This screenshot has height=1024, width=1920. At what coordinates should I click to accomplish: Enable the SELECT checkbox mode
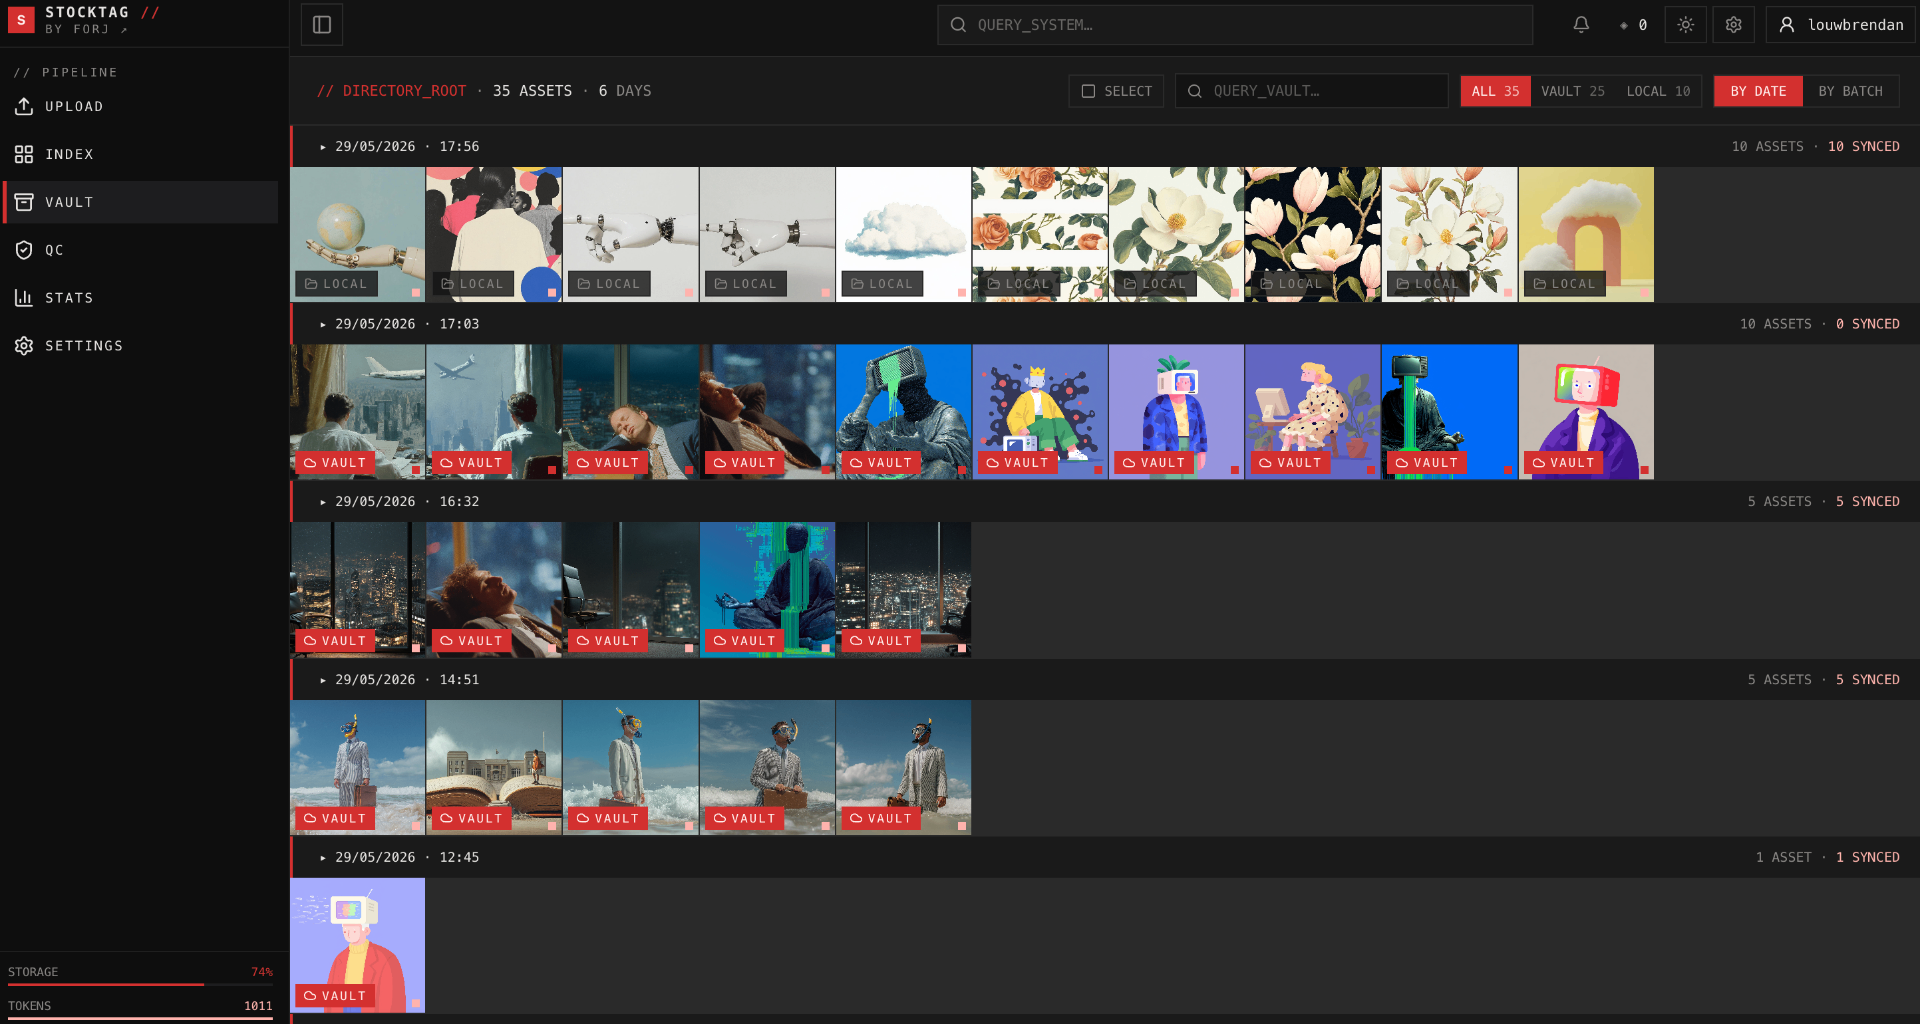pos(1116,91)
